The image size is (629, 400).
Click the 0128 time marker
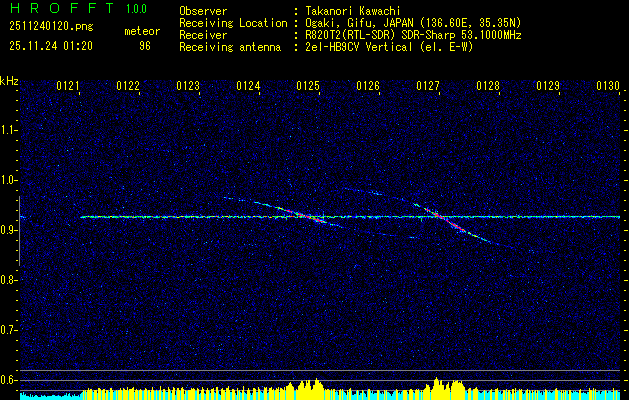(x=488, y=86)
